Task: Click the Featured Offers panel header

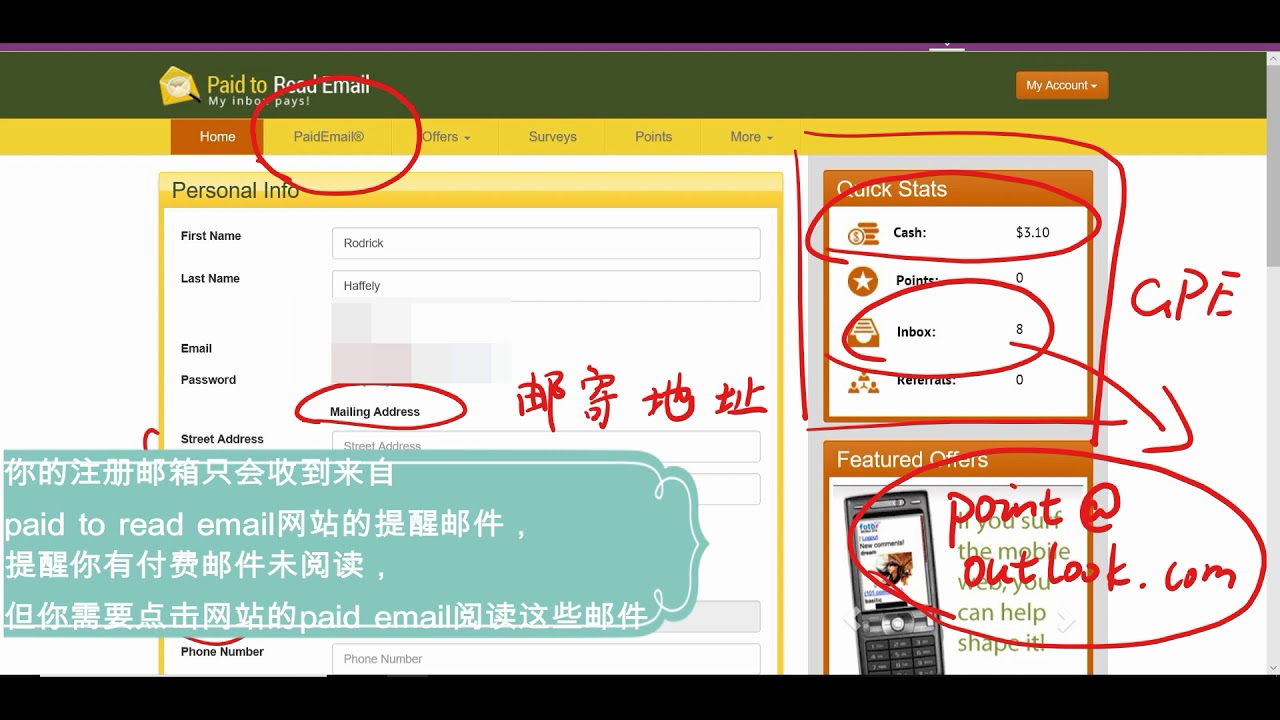Action: [x=958, y=460]
